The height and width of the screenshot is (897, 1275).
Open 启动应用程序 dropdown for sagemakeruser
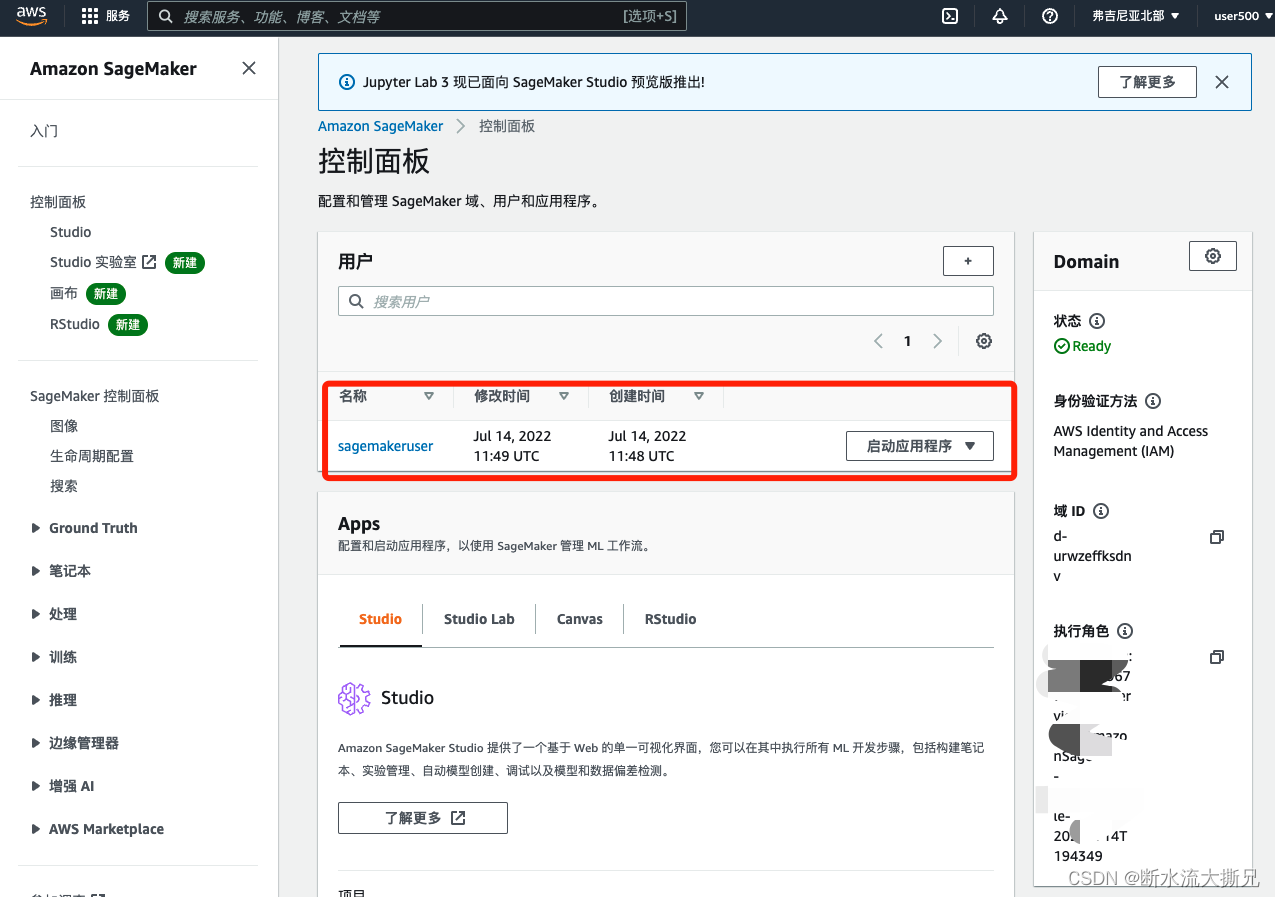(x=920, y=446)
